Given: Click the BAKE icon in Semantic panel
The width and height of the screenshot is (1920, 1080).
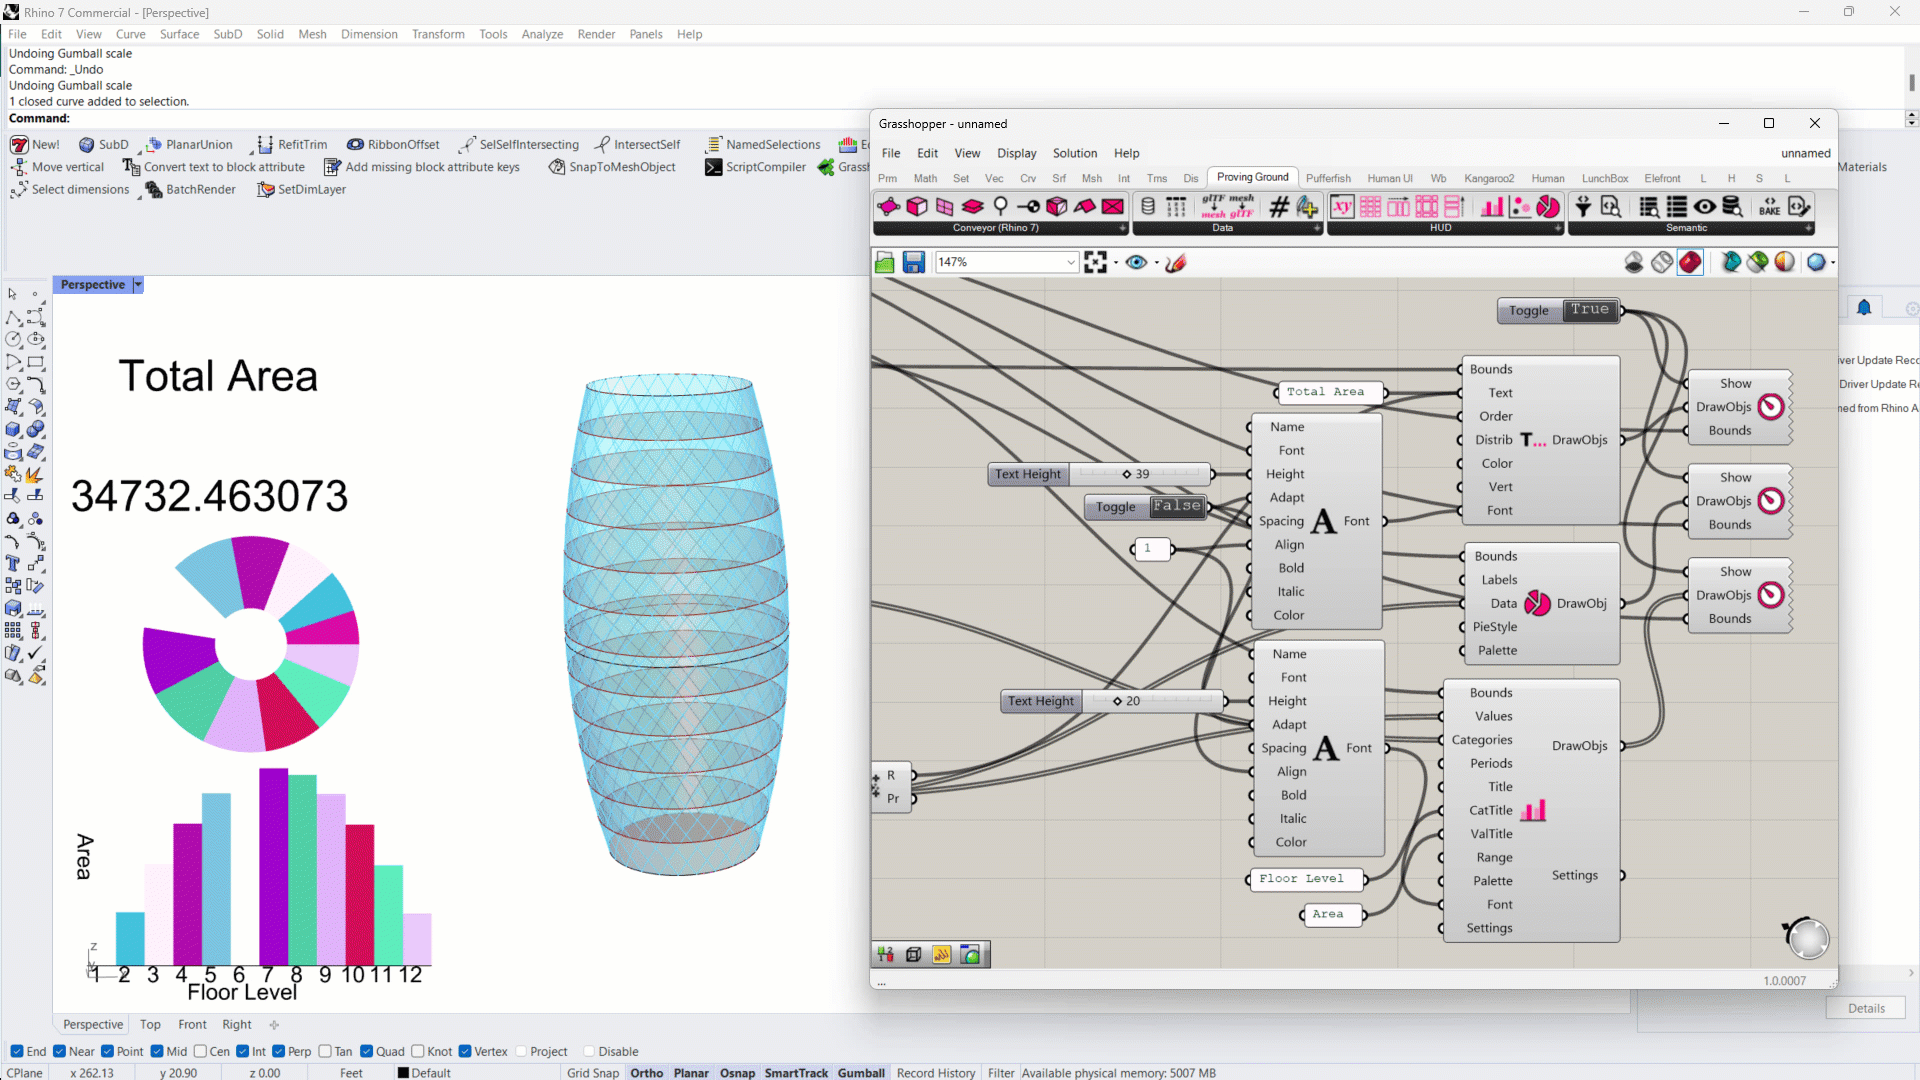Looking at the screenshot, I should point(1769,207).
